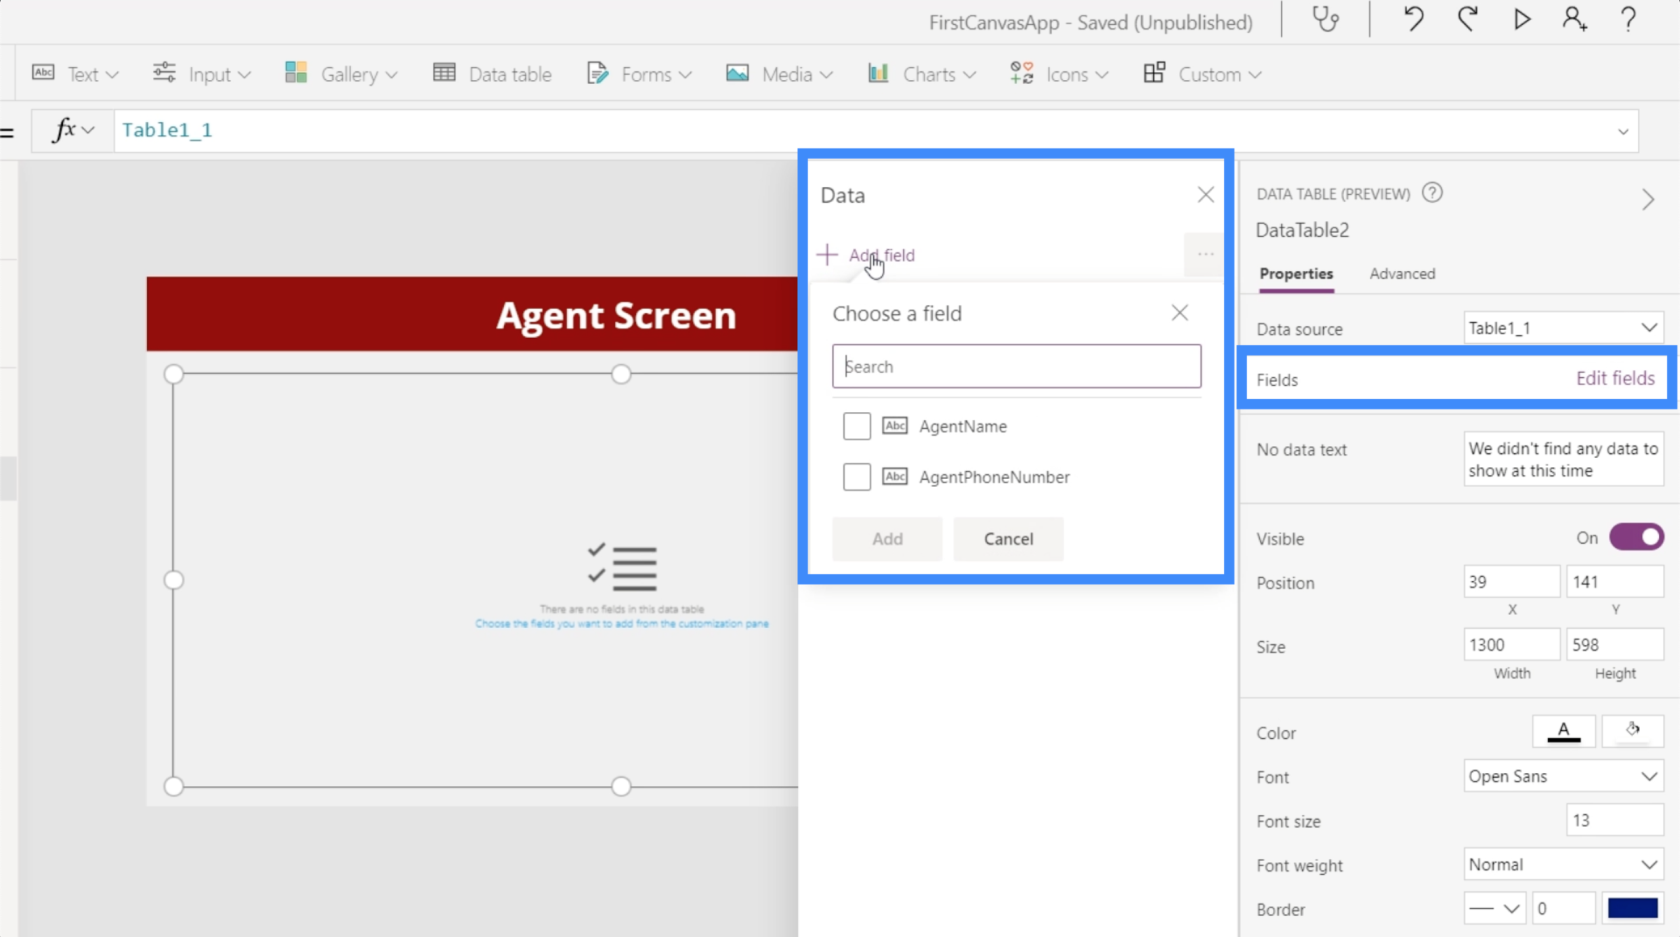This screenshot has width=1680, height=937.
Task: Insert a Data table control
Action: (492, 74)
